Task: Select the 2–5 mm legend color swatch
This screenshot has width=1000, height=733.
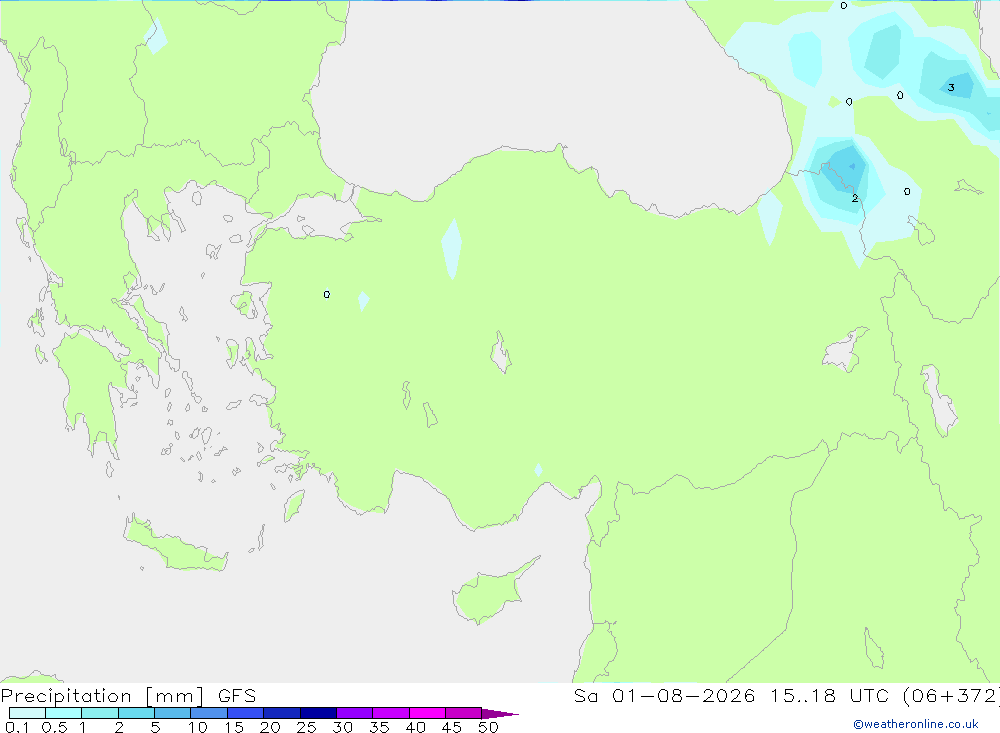Action: click(x=136, y=713)
